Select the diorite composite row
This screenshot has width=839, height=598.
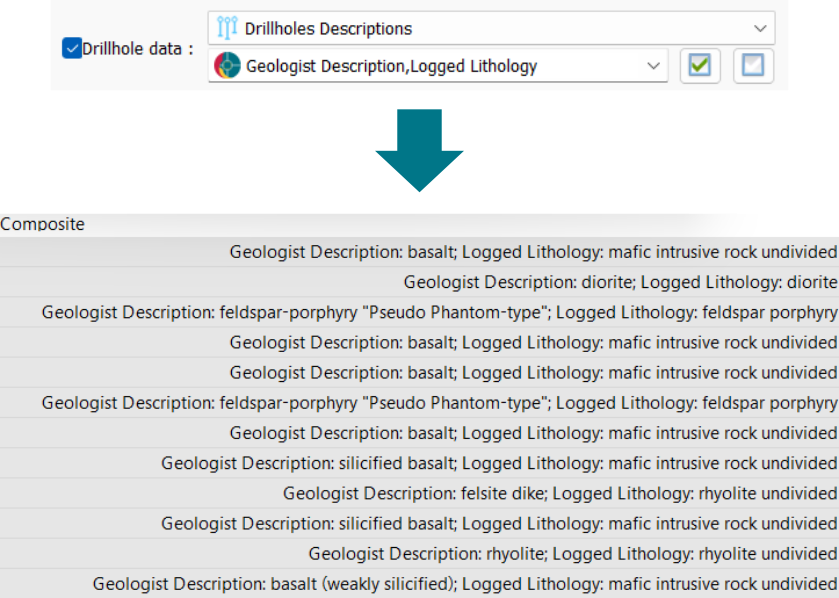(620, 282)
